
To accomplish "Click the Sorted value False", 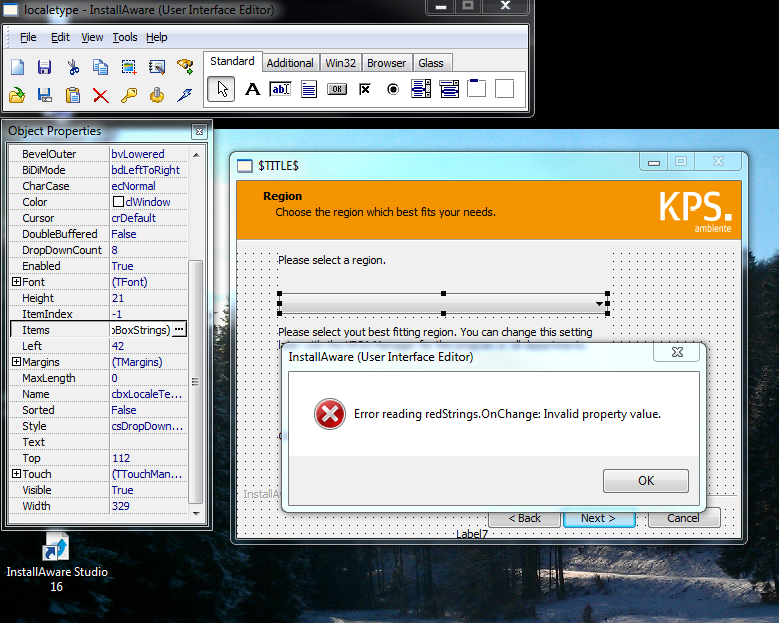I will (x=148, y=410).
